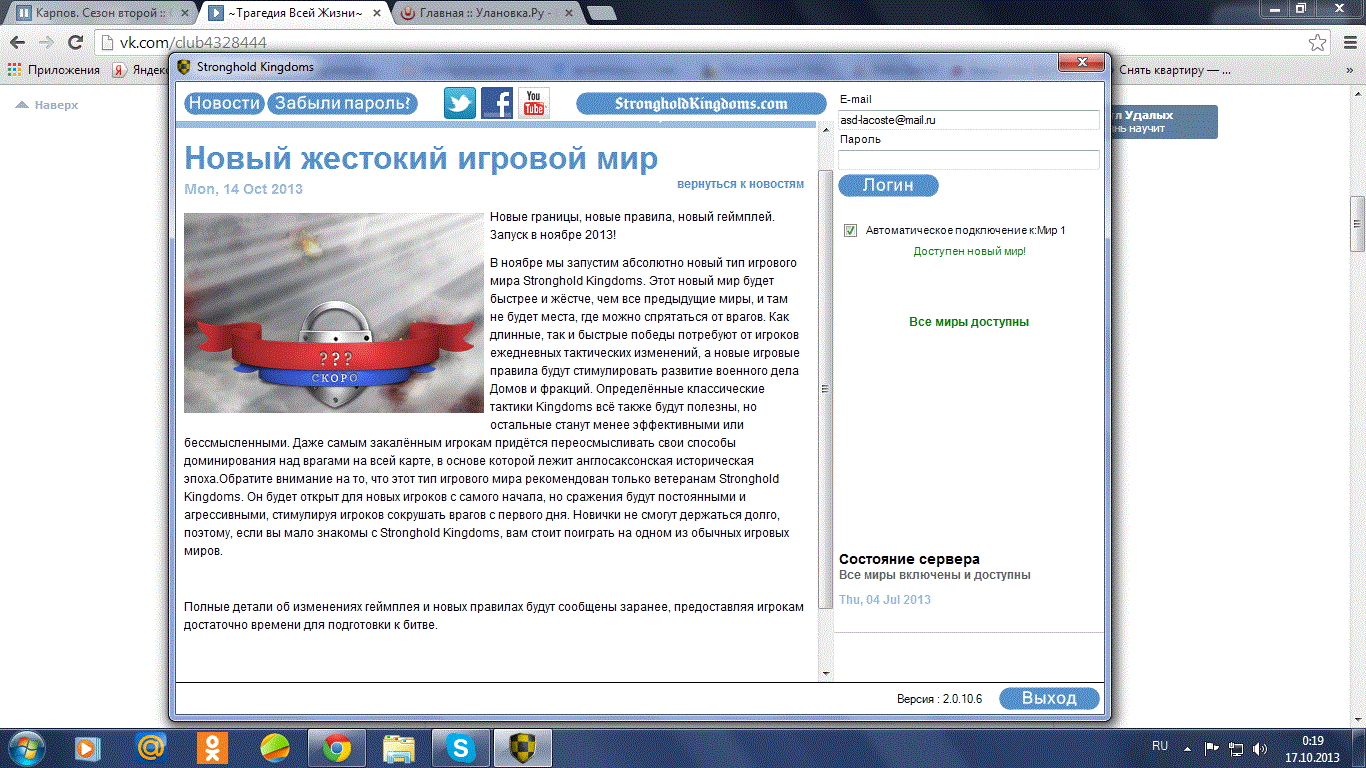Switch to Stronghold Kingdoms taskbar icon
This screenshot has height=768, width=1366.
pyautogui.click(x=523, y=747)
